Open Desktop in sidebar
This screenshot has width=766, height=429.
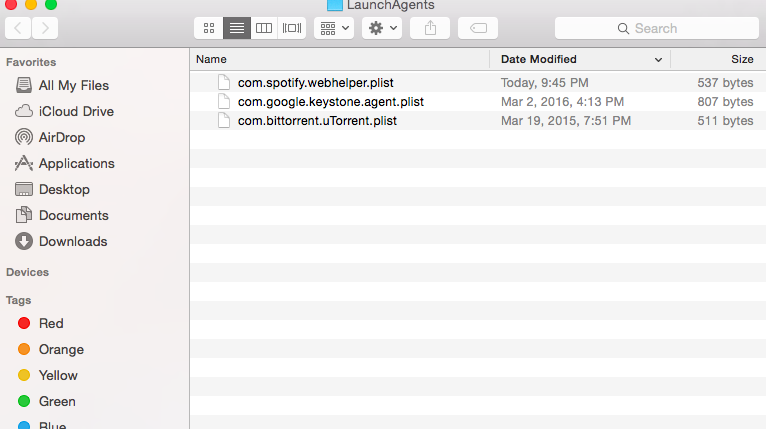[64, 189]
